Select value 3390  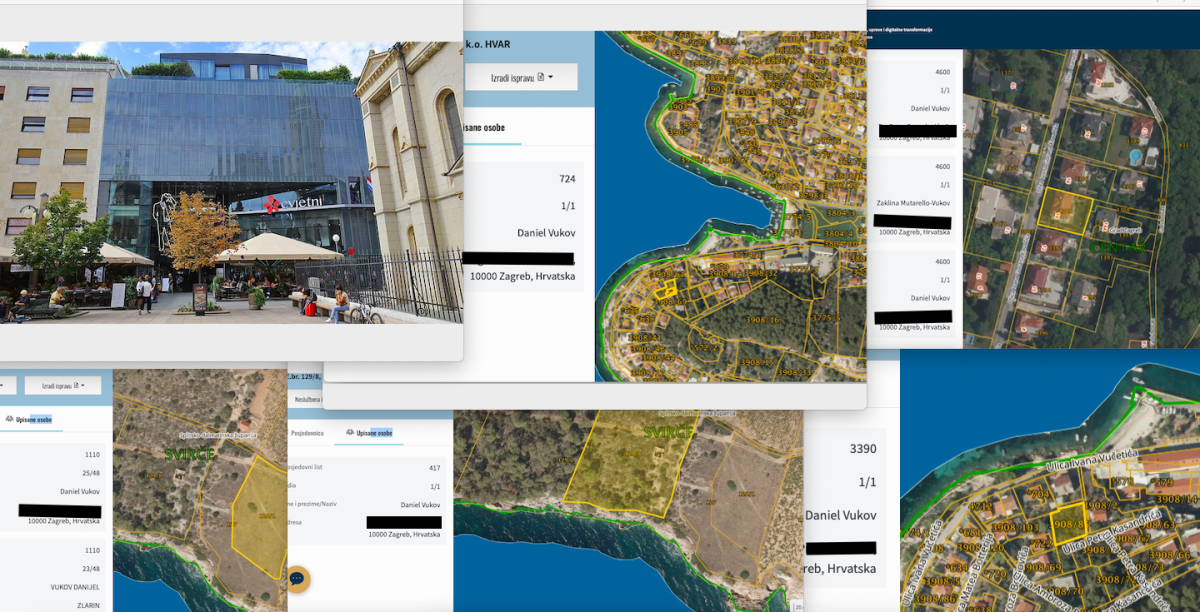(862, 449)
